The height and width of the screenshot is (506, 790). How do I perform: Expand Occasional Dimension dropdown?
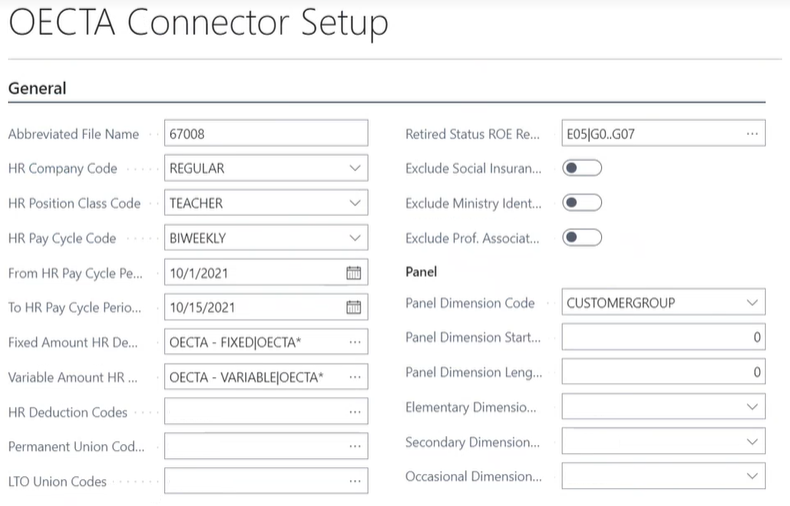[752, 476]
